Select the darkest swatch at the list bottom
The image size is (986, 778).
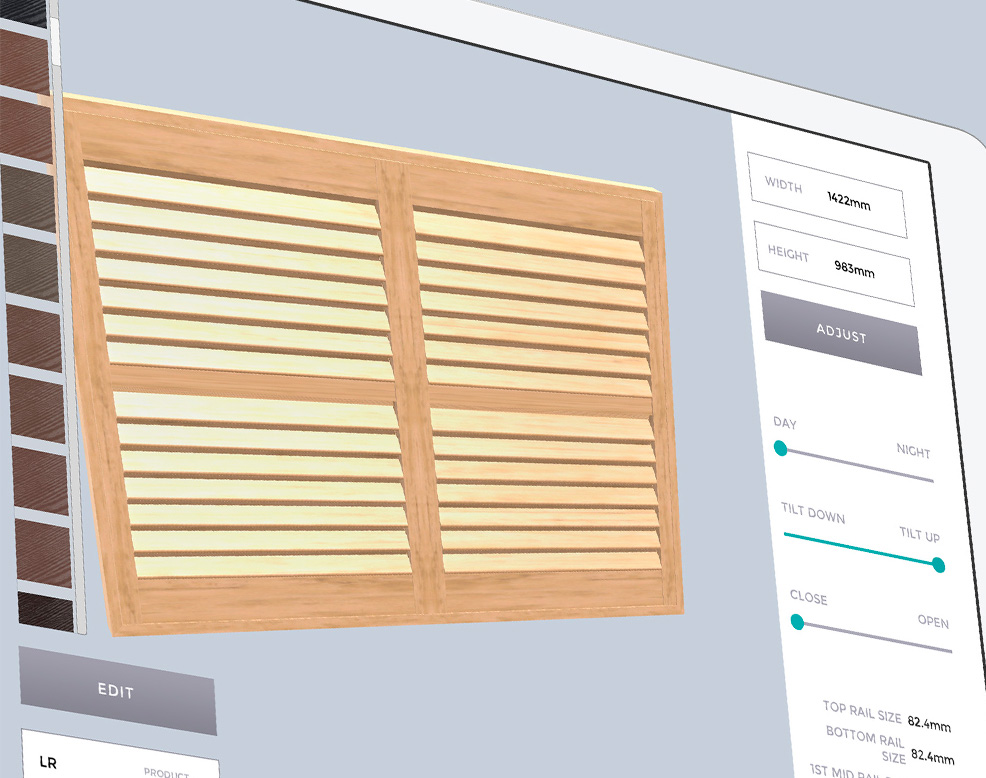(x=45, y=610)
